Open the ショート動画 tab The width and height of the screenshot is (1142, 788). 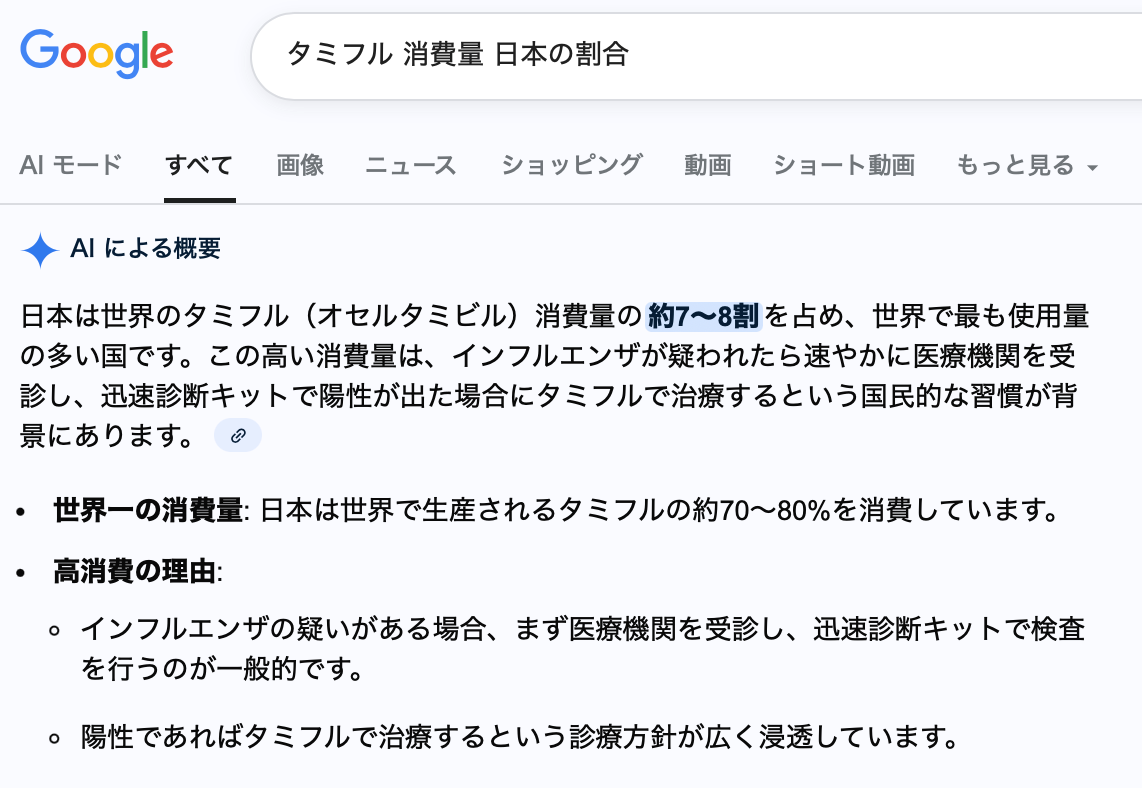[843, 165]
